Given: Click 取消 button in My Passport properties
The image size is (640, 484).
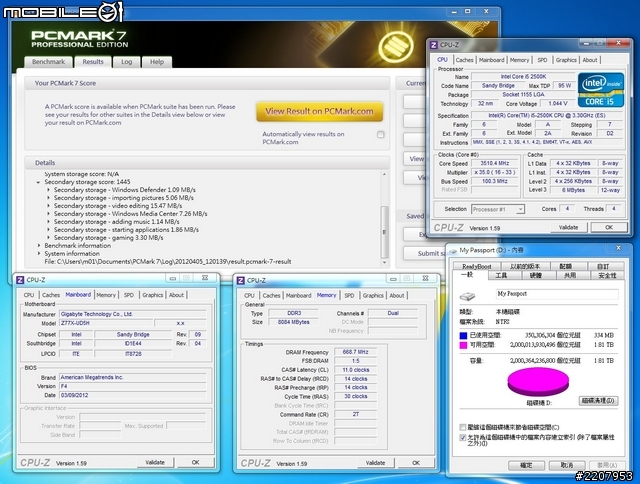Looking at the screenshot, I should pos(567,465).
